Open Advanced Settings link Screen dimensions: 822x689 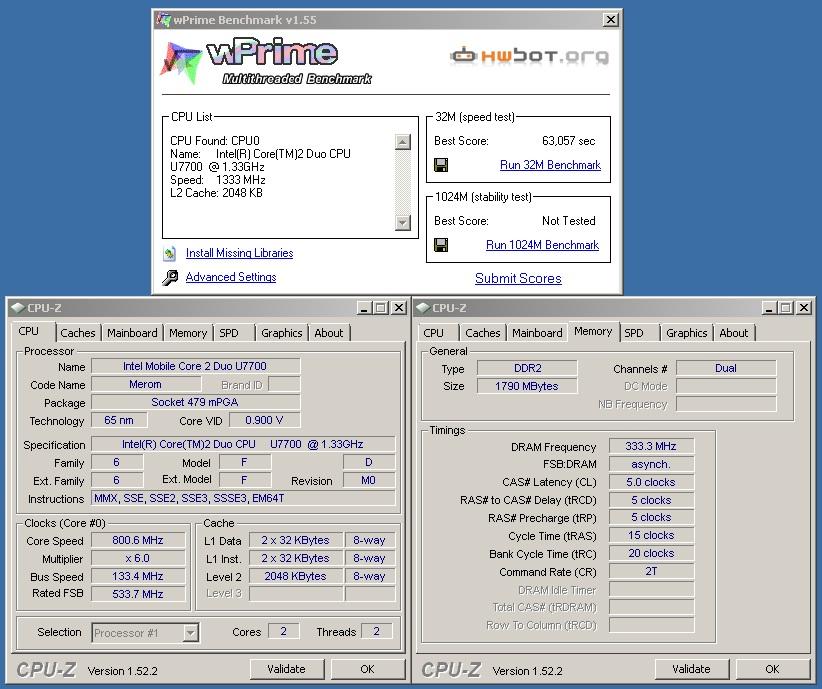231,277
